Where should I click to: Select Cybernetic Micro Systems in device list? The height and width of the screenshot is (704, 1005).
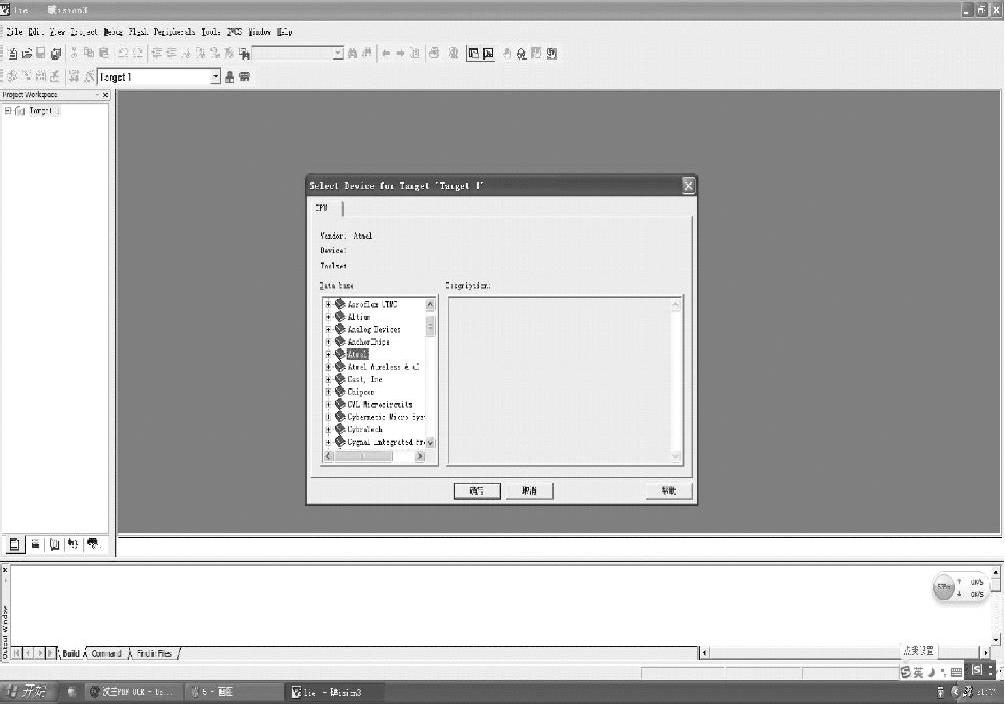386,417
